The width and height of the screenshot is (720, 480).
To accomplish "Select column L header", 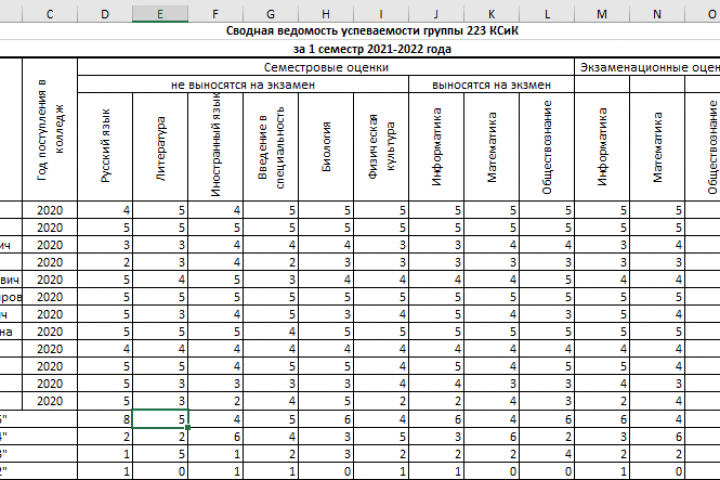I will [547, 14].
